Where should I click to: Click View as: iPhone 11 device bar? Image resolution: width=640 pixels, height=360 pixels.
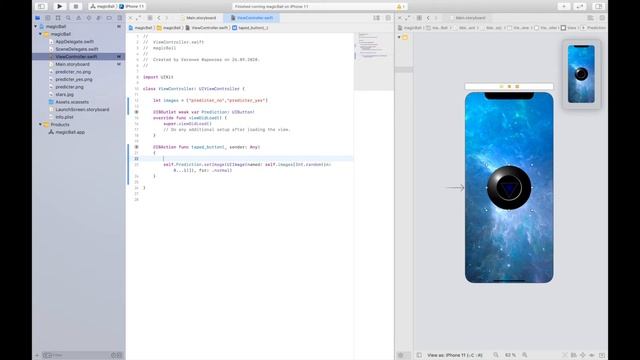pos(455,355)
